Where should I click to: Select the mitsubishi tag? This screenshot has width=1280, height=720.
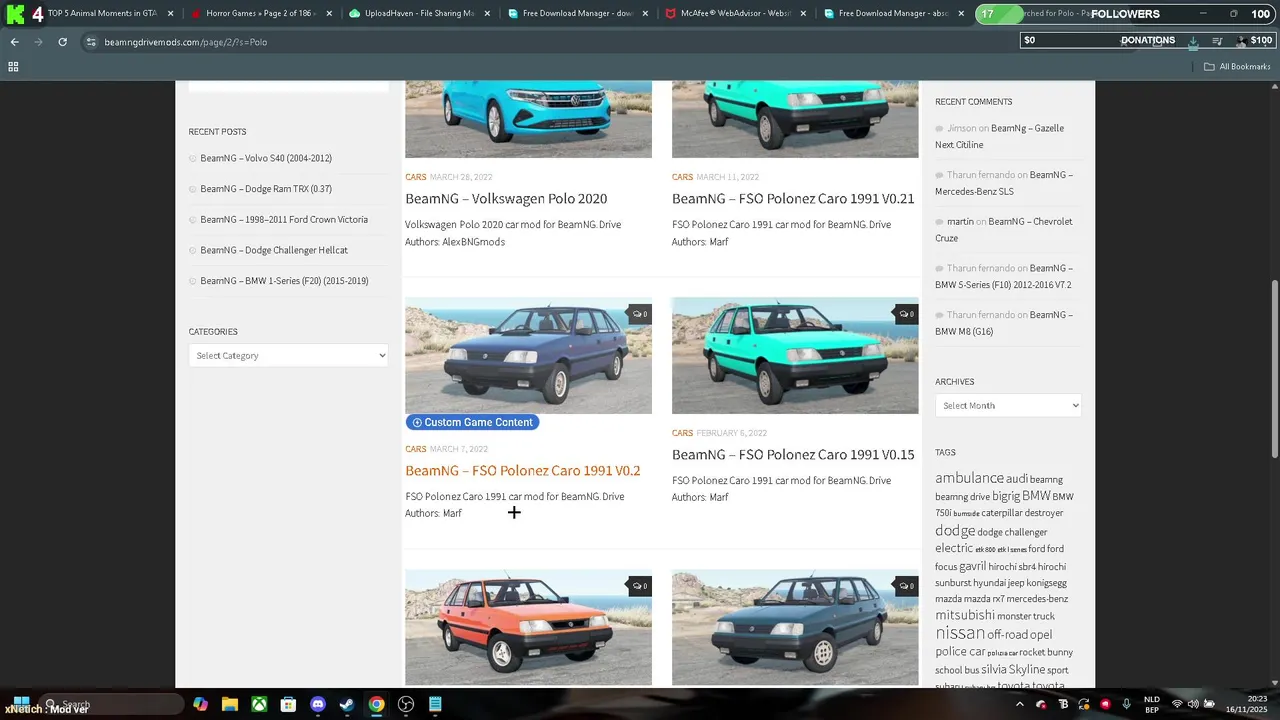click(965, 615)
